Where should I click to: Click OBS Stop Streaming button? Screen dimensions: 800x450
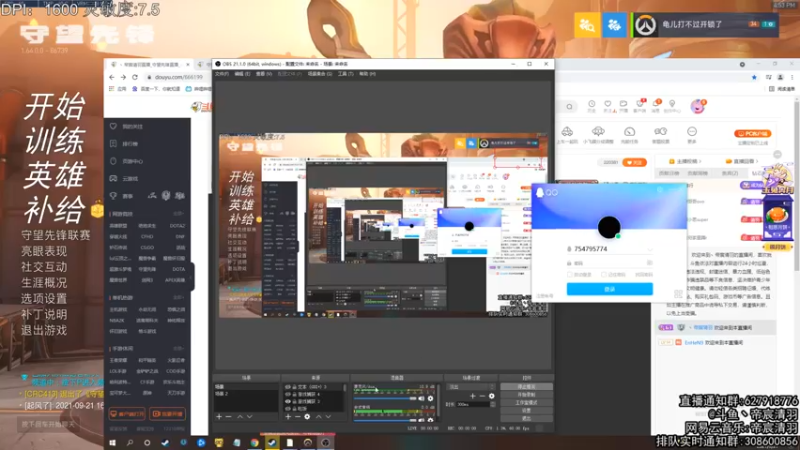coord(527,387)
